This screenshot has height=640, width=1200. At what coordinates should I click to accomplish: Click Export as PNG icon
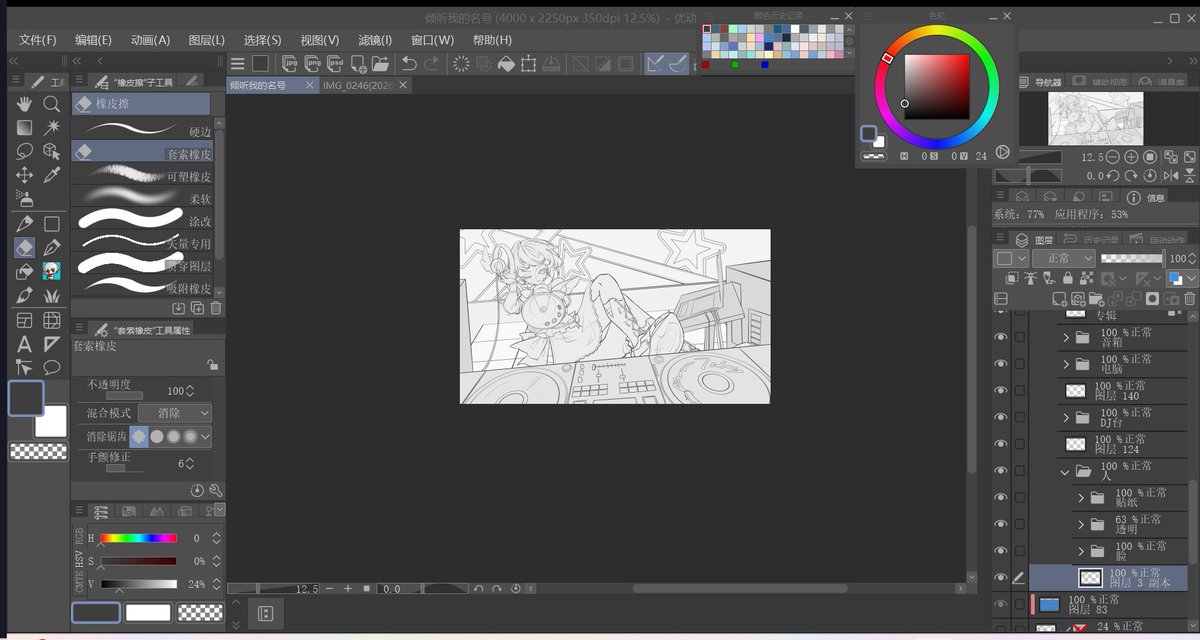tap(313, 63)
